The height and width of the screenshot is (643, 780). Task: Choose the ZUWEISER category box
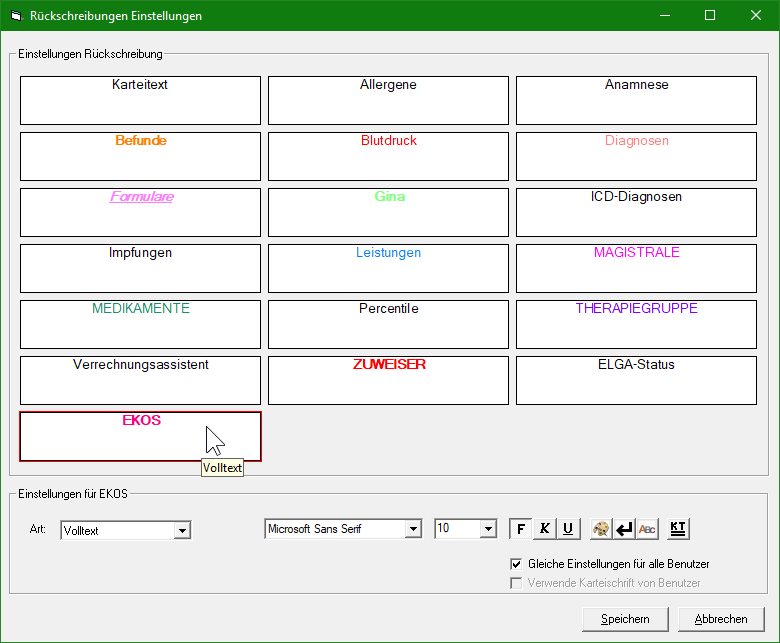(x=389, y=380)
